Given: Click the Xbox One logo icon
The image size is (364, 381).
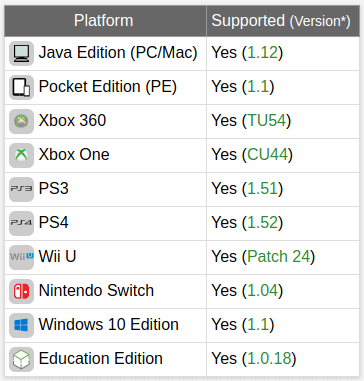Looking at the screenshot, I should [21, 155].
